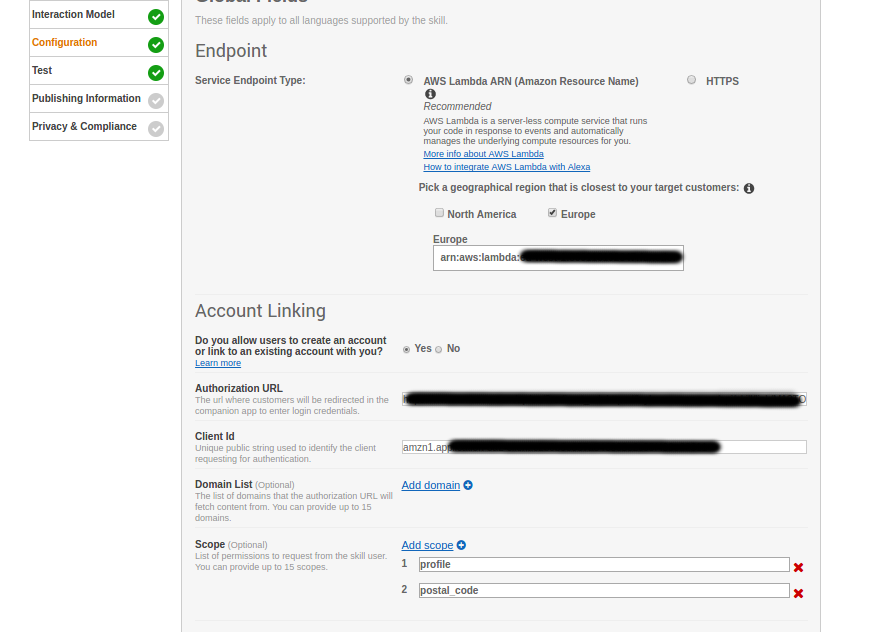The height and width of the screenshot is (632, 891).
Task: Open the Configuration section
Action: [99, 43]
